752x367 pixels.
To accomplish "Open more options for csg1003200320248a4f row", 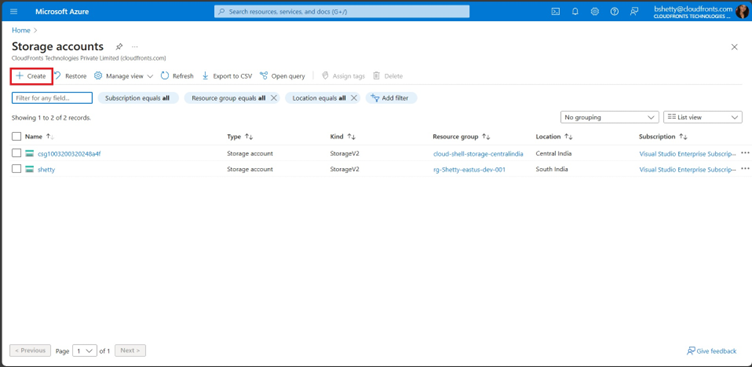I will (x=745, y=153).
